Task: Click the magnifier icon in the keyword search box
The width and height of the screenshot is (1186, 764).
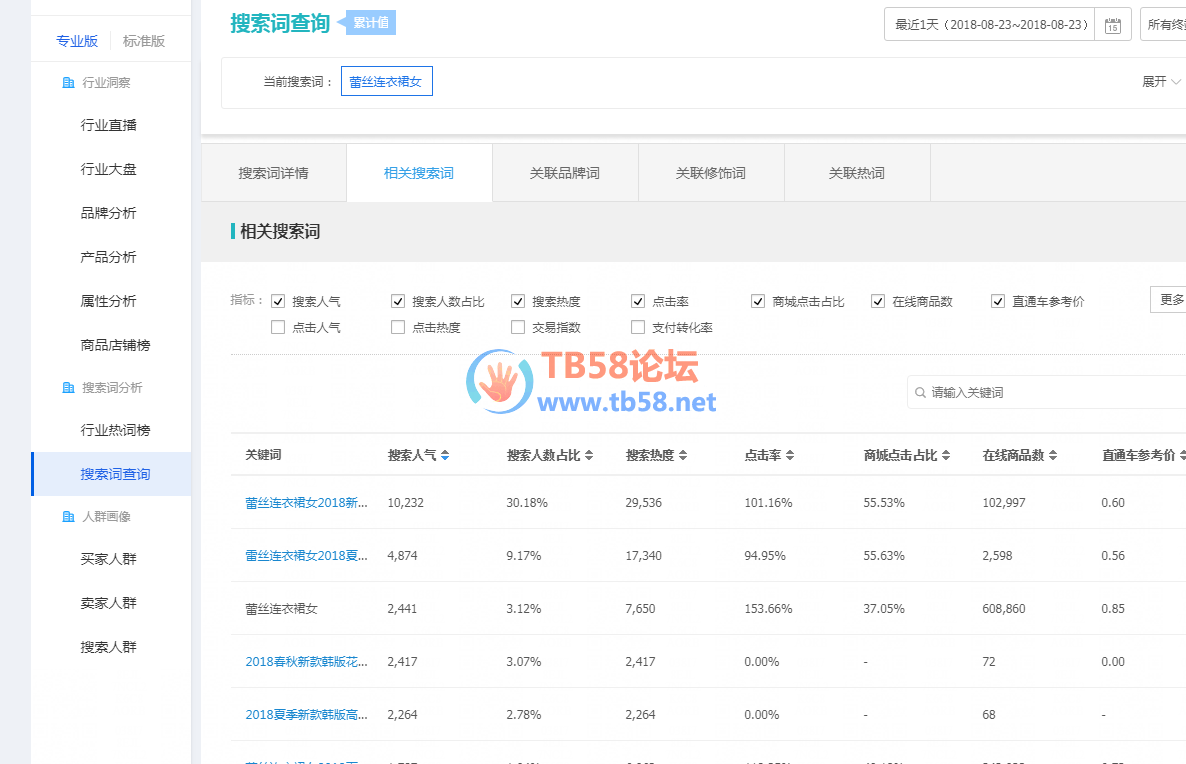Action: click(x=921, y=393)
